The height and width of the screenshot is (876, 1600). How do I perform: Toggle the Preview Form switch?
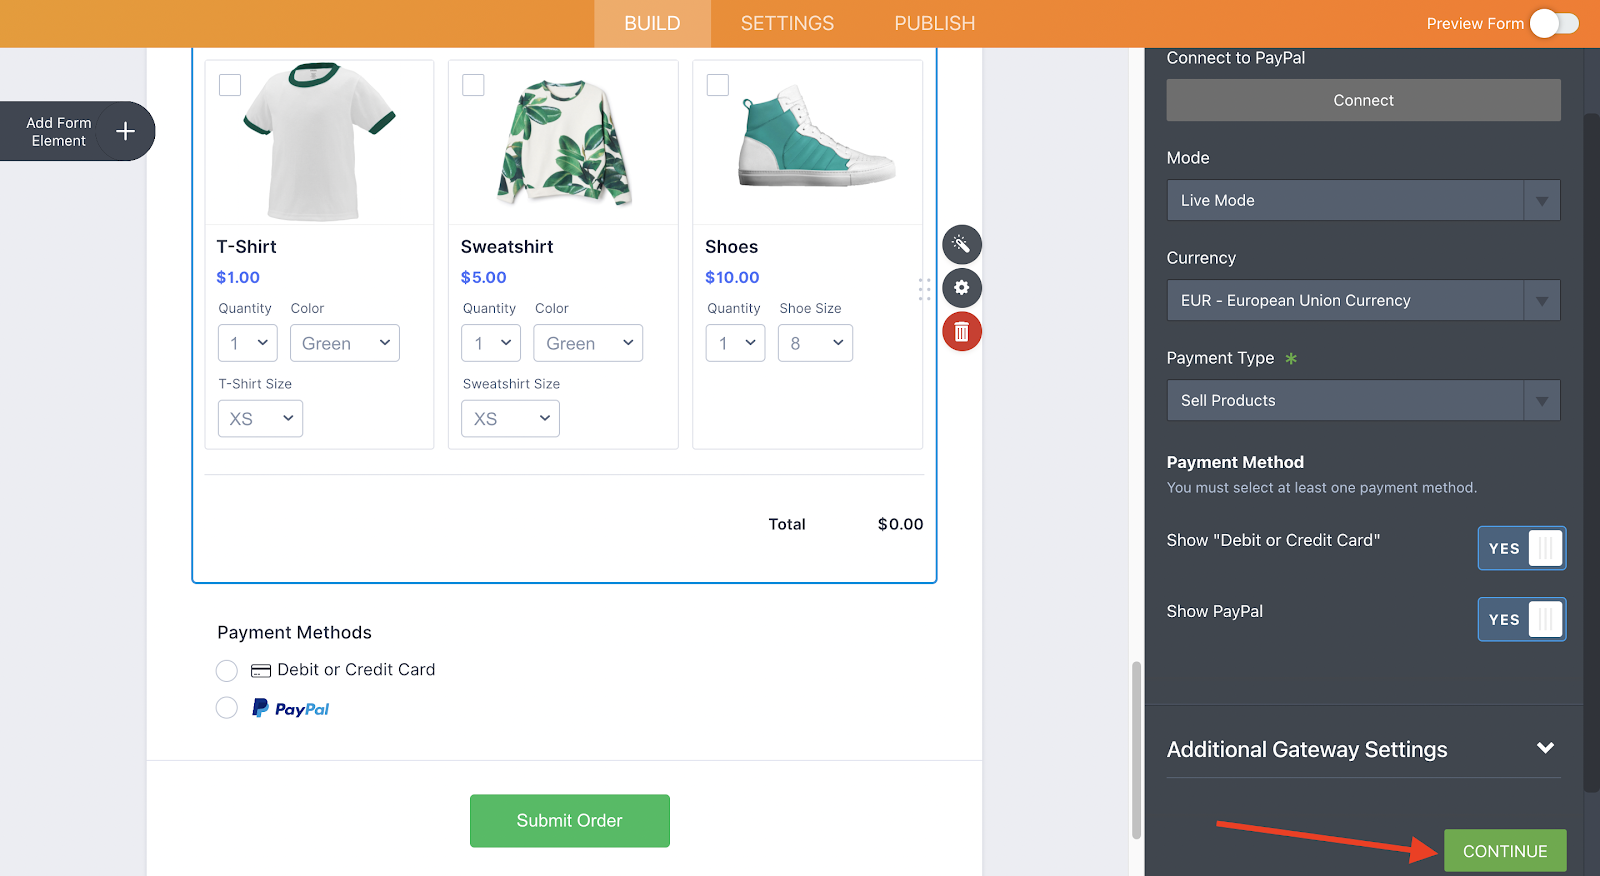(x=1554, y=23)
